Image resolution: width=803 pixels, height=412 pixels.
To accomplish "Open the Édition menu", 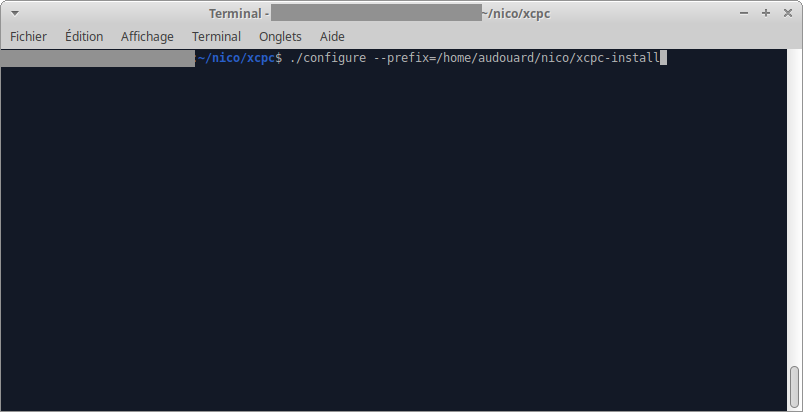I will [84, 36].
